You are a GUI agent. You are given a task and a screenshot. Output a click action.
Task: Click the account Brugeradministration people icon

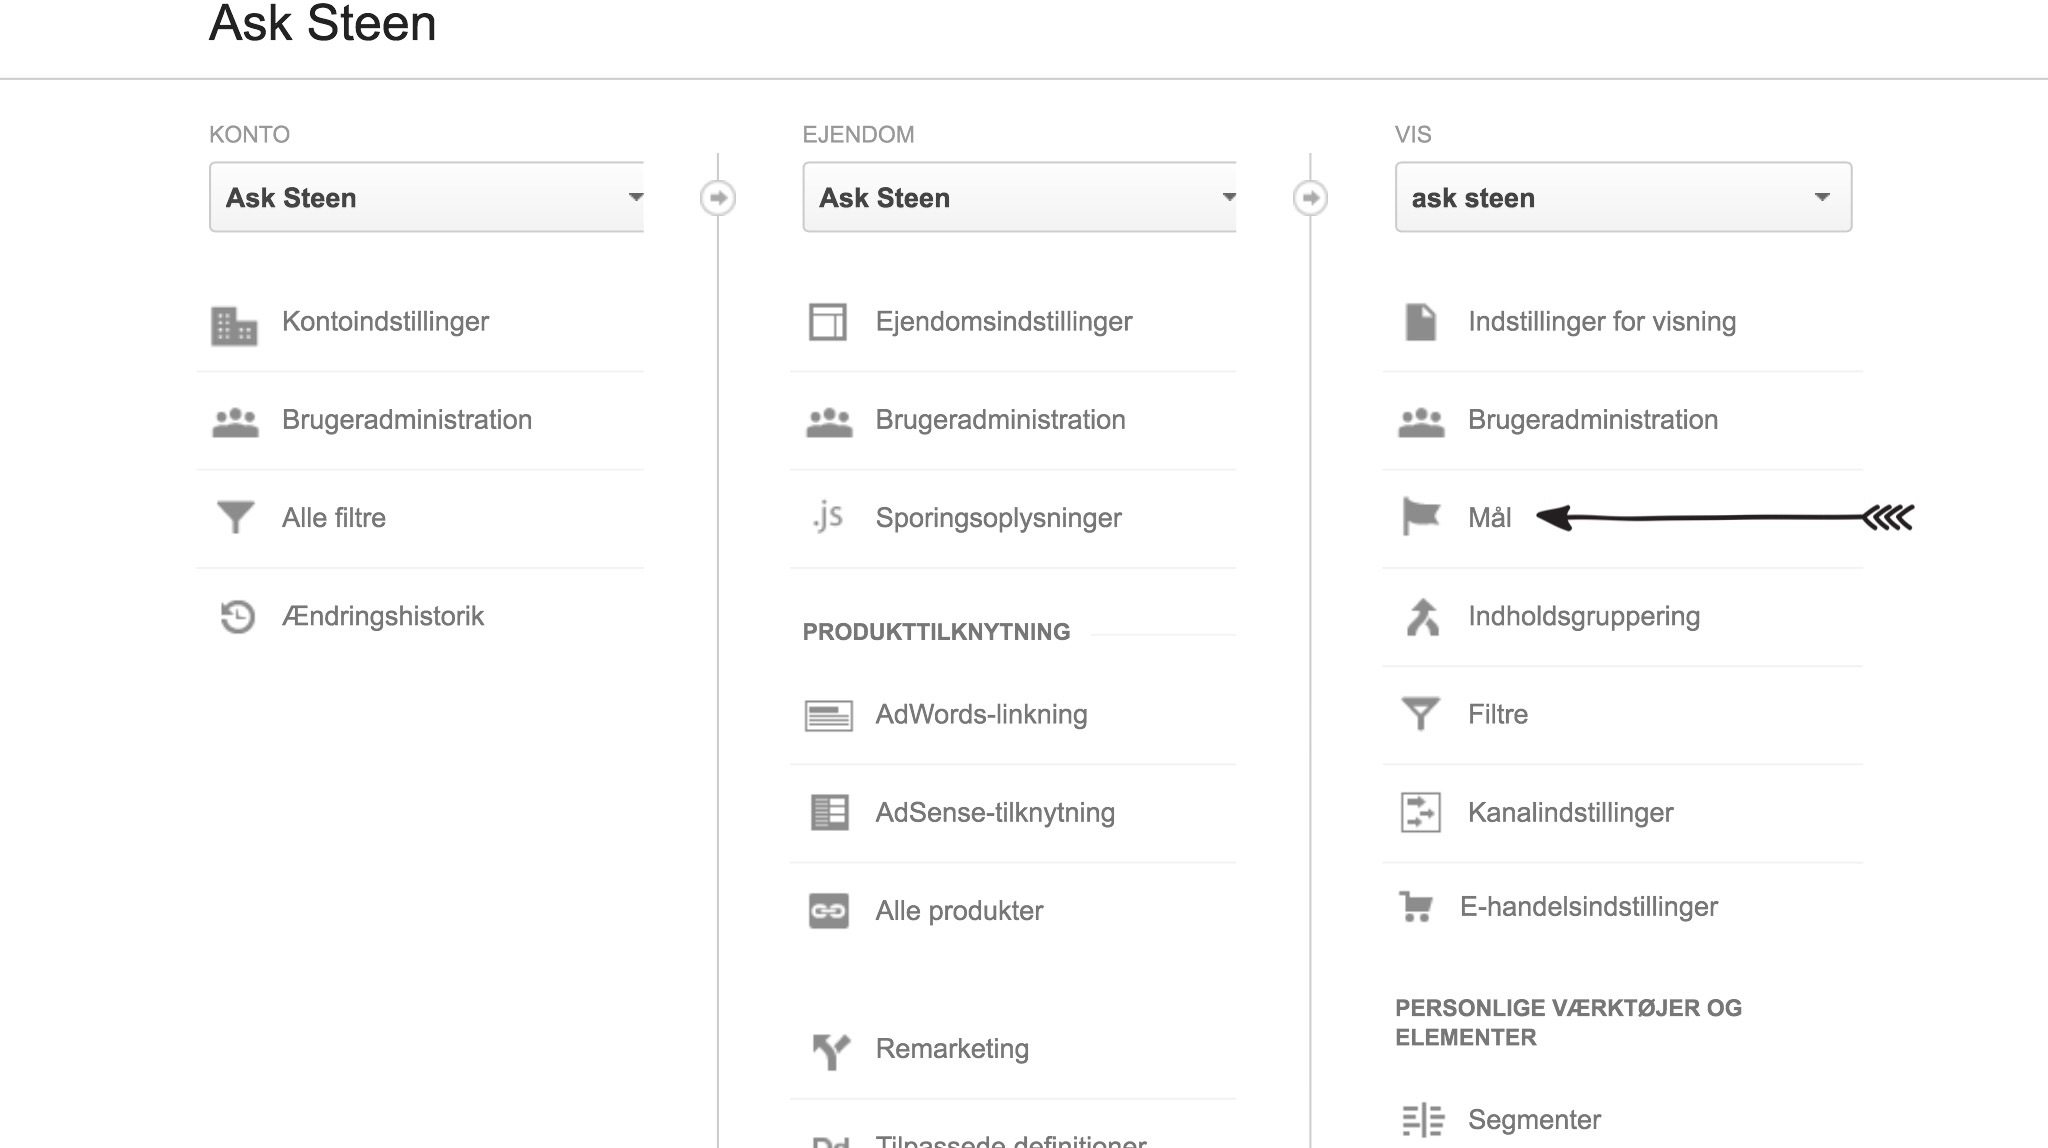tap(235, 422)
